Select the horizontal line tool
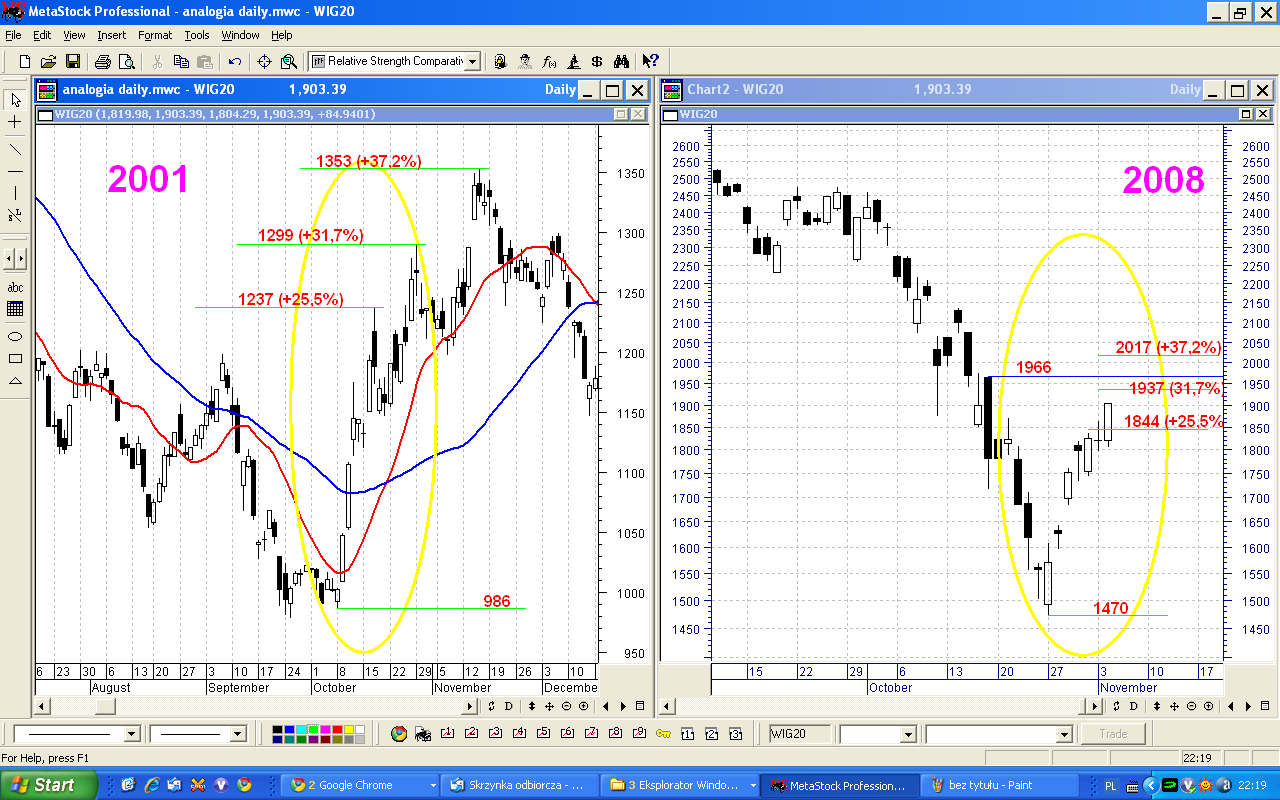The width and height of the screenshot is (1280, 800). (x=15, y=171)
